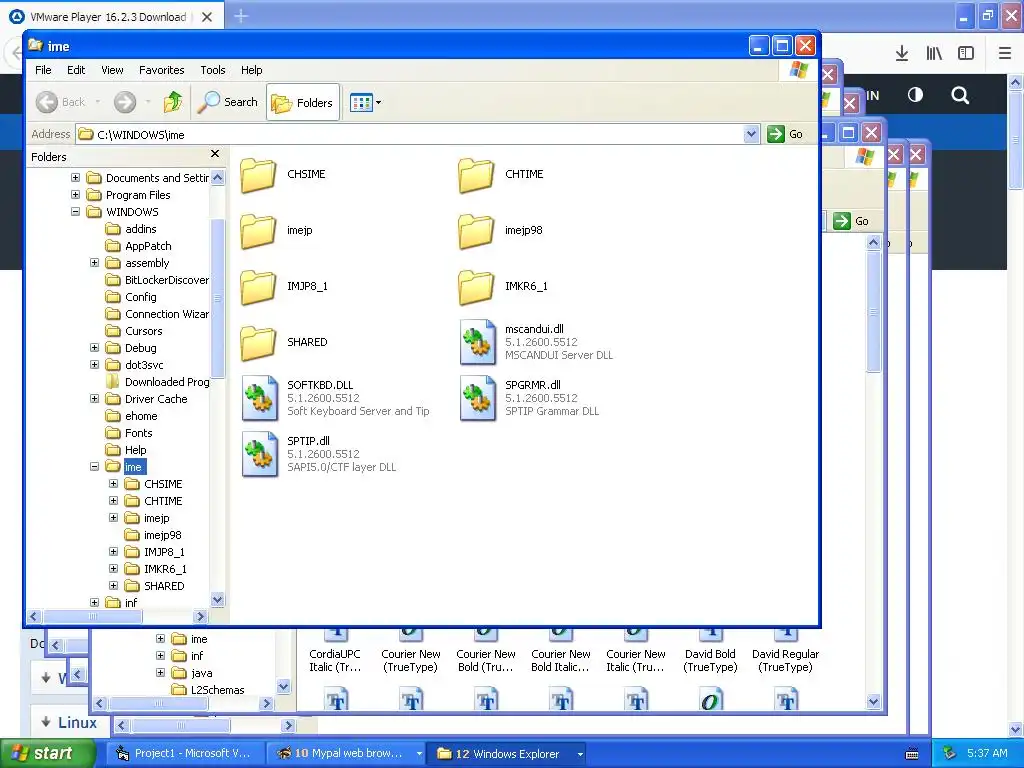Click the Search toolbar button
Screen dimensions: 1024x768
pyautogui.click(x=228, y=102)
